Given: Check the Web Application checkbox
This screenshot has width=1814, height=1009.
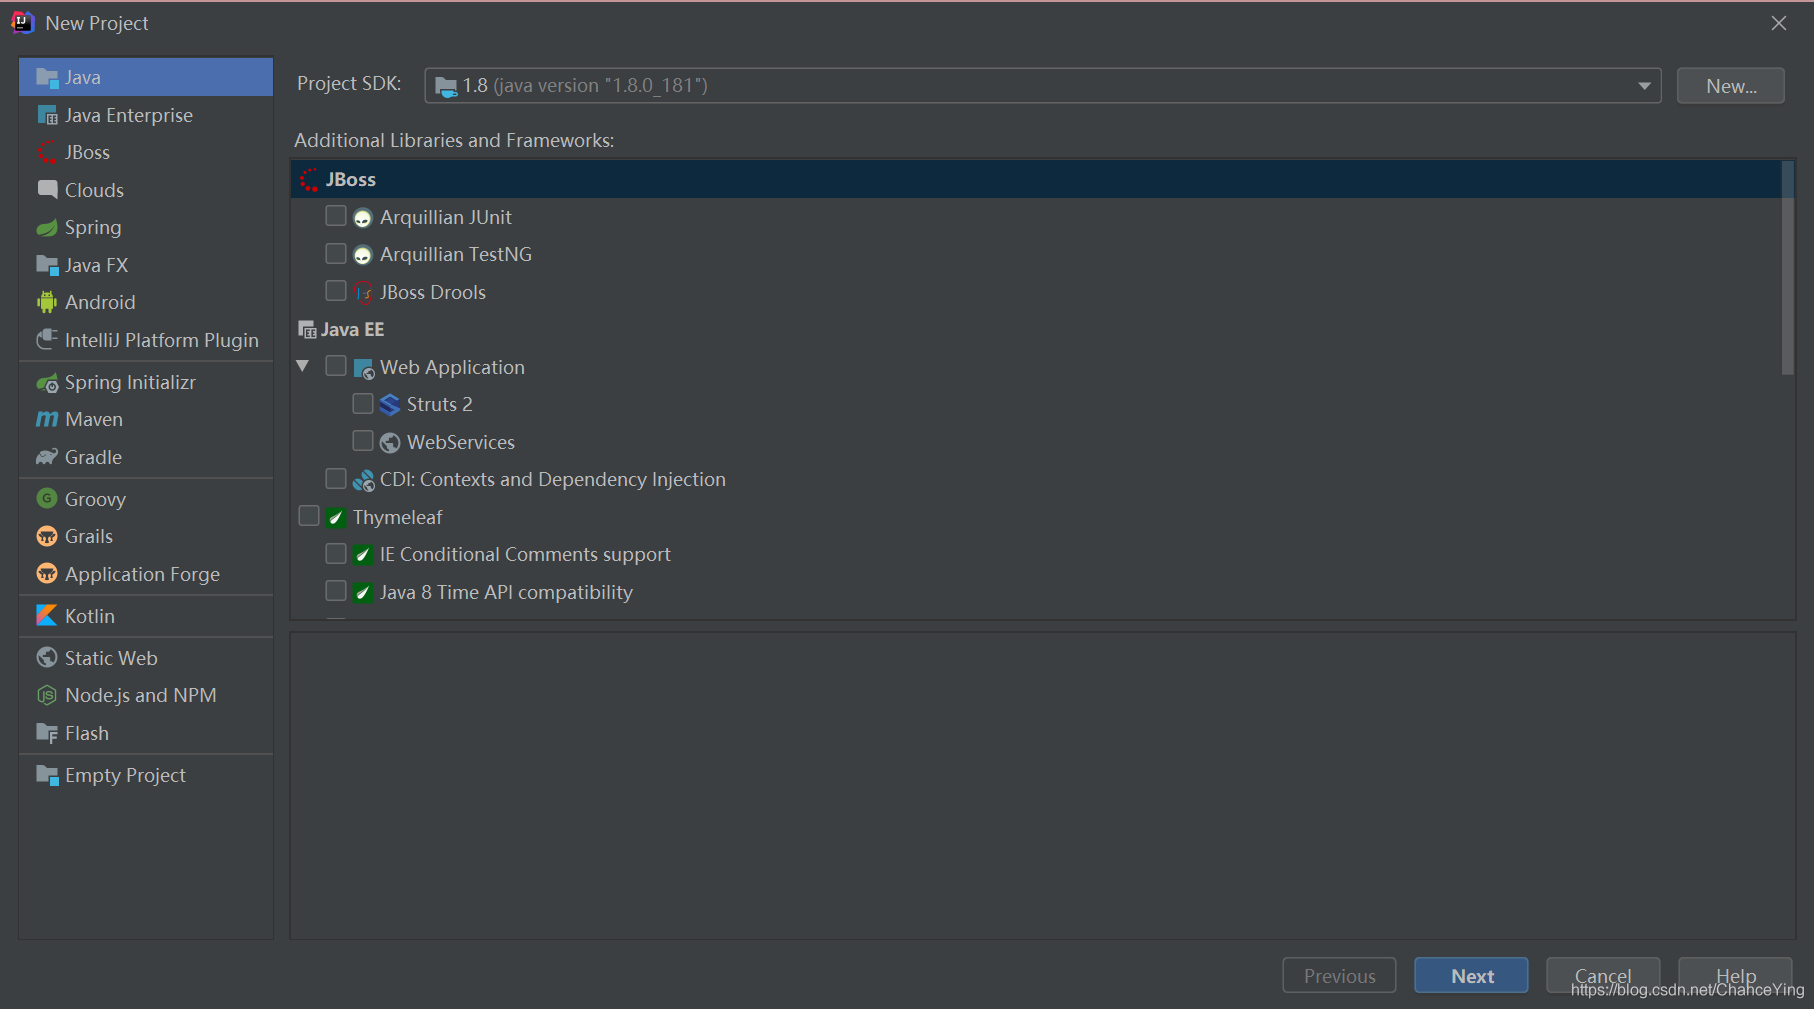Looking at the screenshot, I should pos(336,366).
